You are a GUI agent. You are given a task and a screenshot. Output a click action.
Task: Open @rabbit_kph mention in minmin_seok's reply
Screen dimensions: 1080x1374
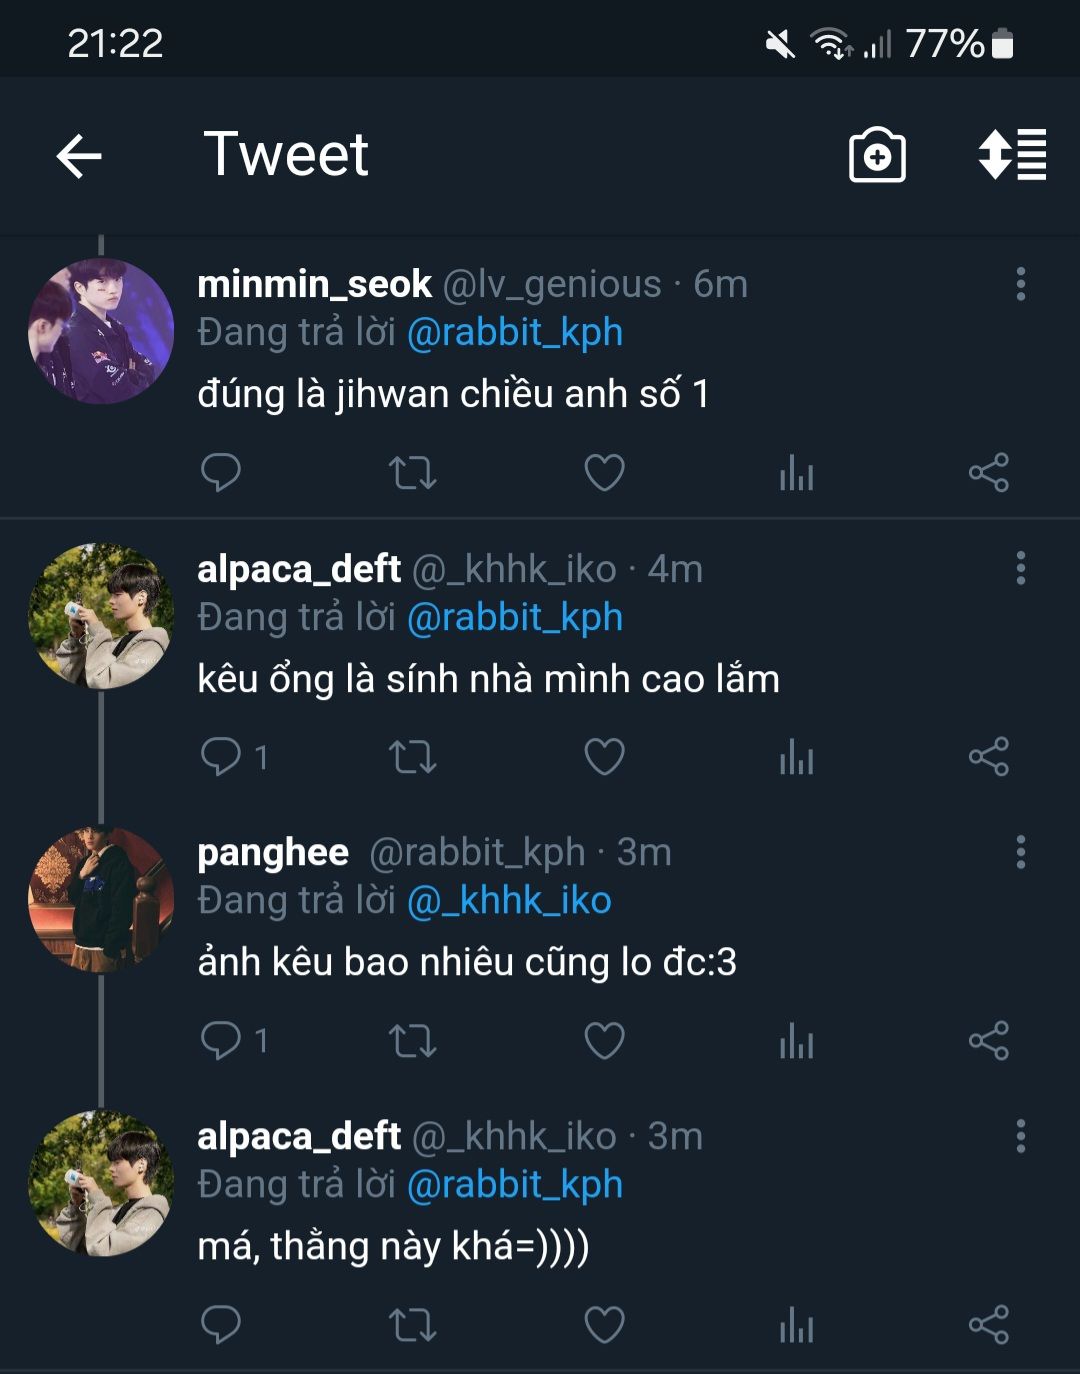515,333
